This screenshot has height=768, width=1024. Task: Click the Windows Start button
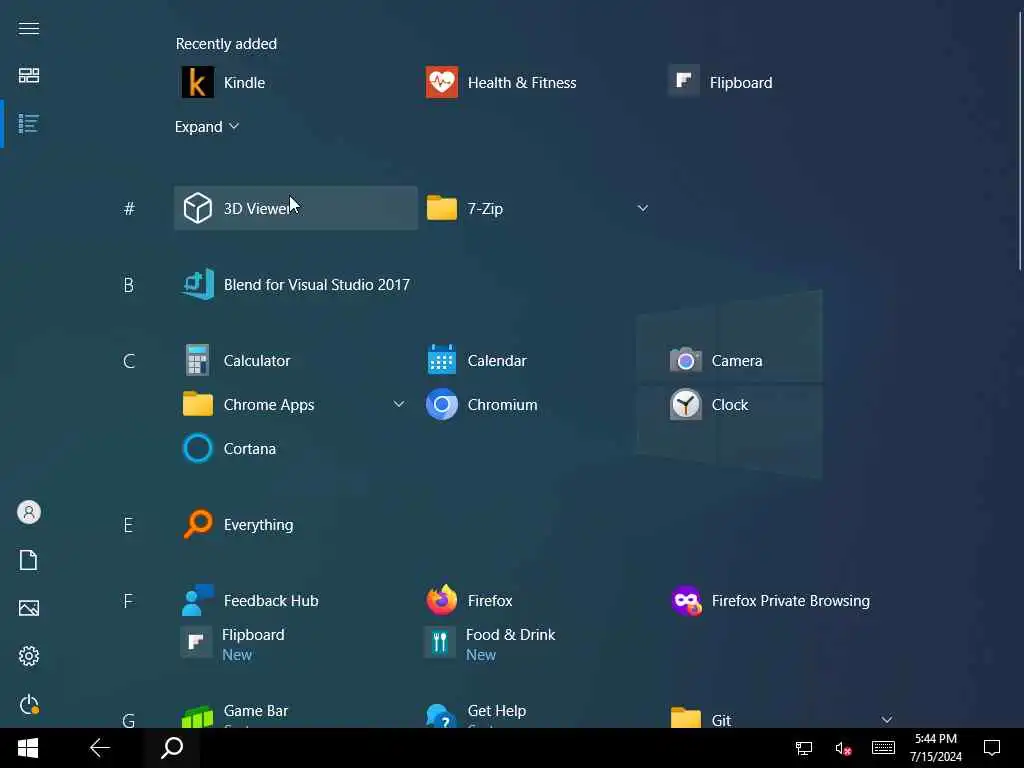tap(27, 748)
